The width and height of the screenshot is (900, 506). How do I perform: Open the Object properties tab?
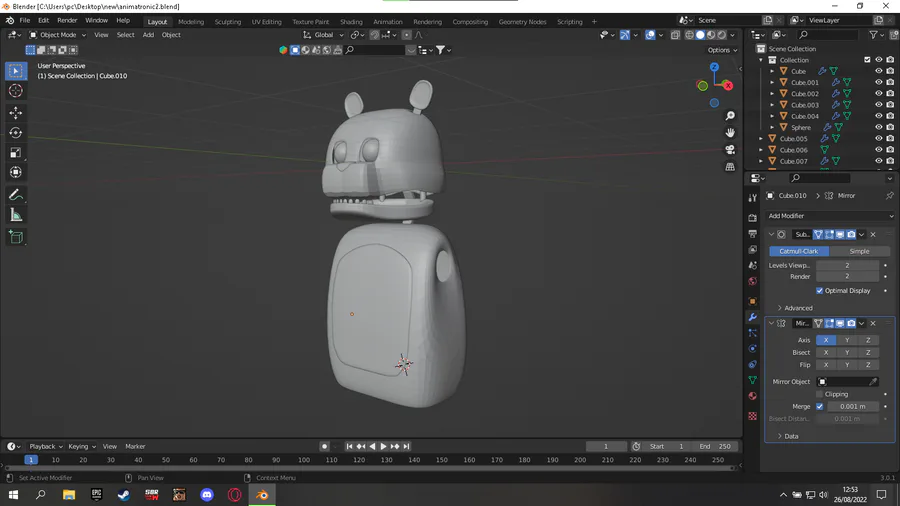pyautogui.click(x=752, y=301)
